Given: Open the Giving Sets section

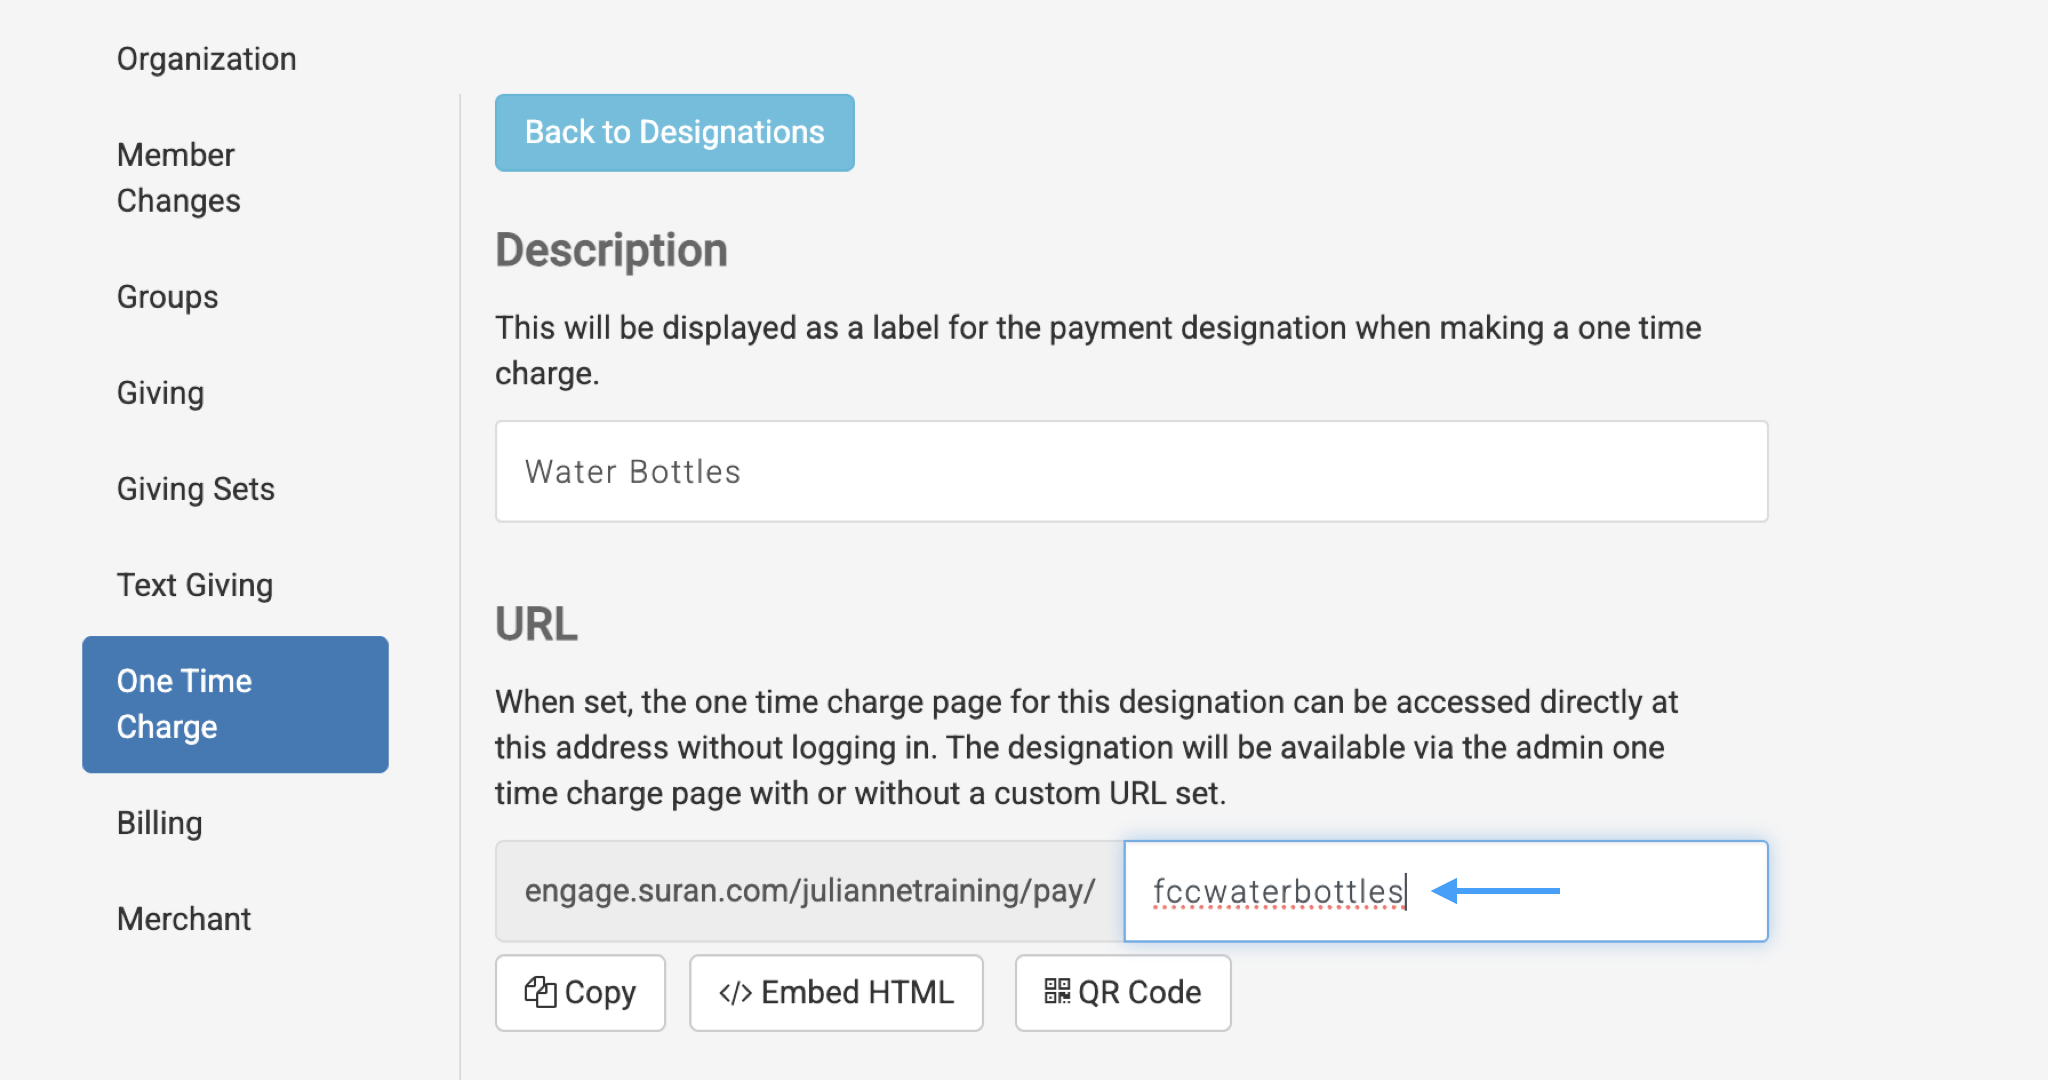Looking at the screenshot, I should tap(195, 488).
